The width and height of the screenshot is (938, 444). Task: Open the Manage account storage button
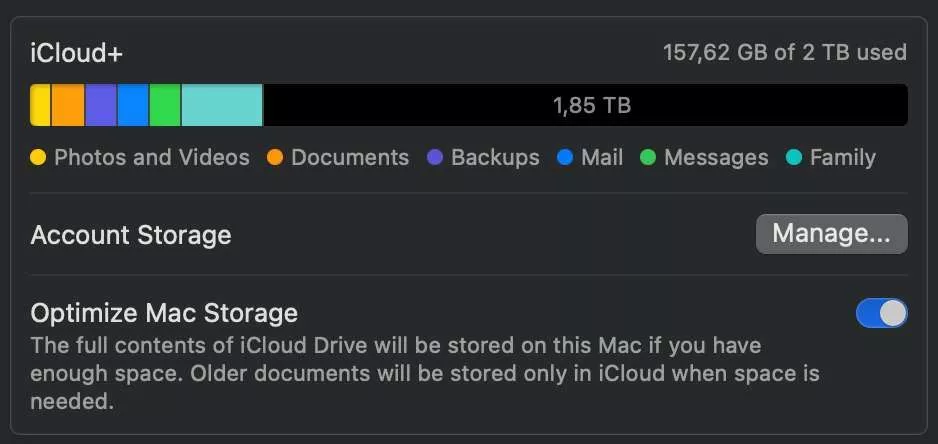tap(831, 234)
